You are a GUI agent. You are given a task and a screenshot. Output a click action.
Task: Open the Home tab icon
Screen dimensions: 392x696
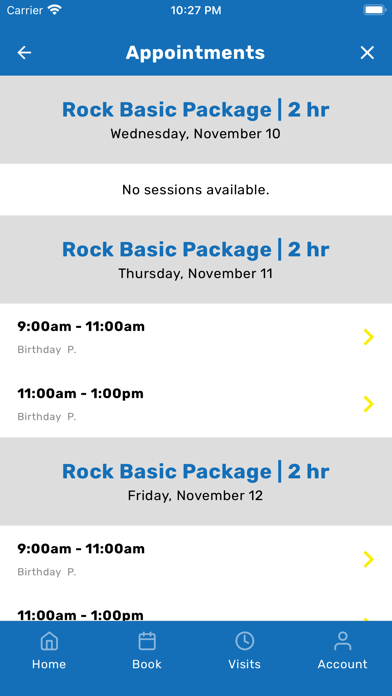pyautogui.click(x=49, y=641)
